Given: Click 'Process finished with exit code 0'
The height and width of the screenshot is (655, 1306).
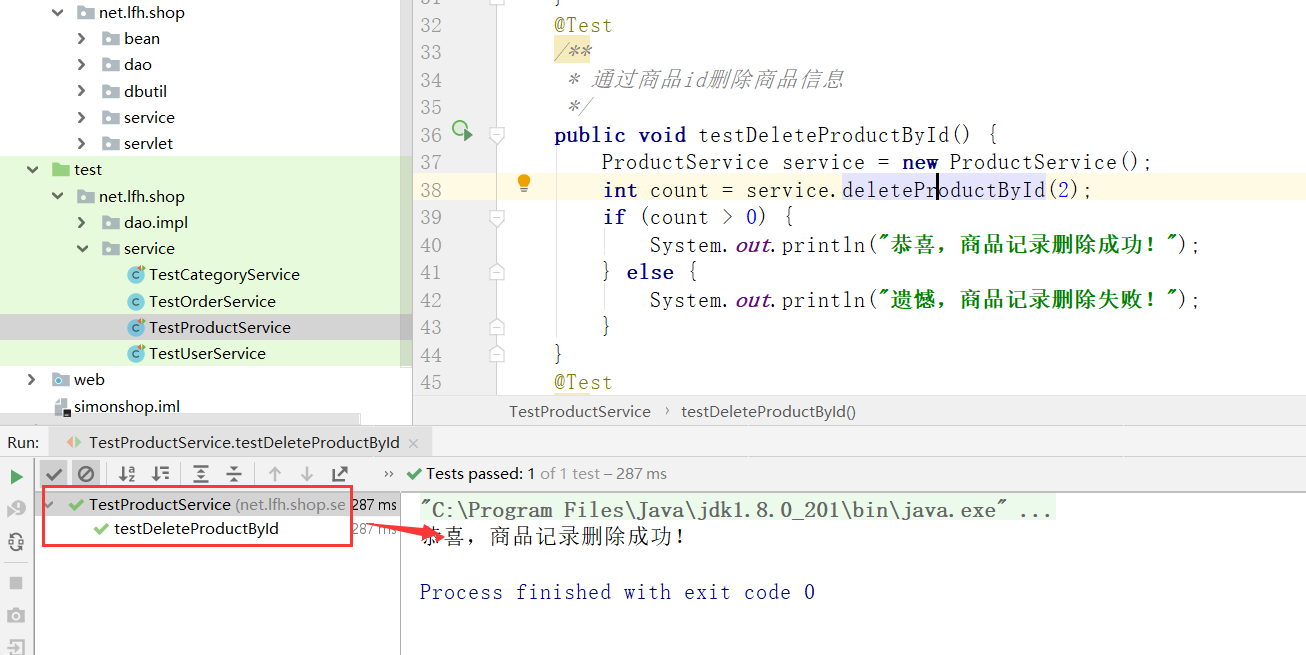Looking at the screenshot, I should [x=617, y=592].
